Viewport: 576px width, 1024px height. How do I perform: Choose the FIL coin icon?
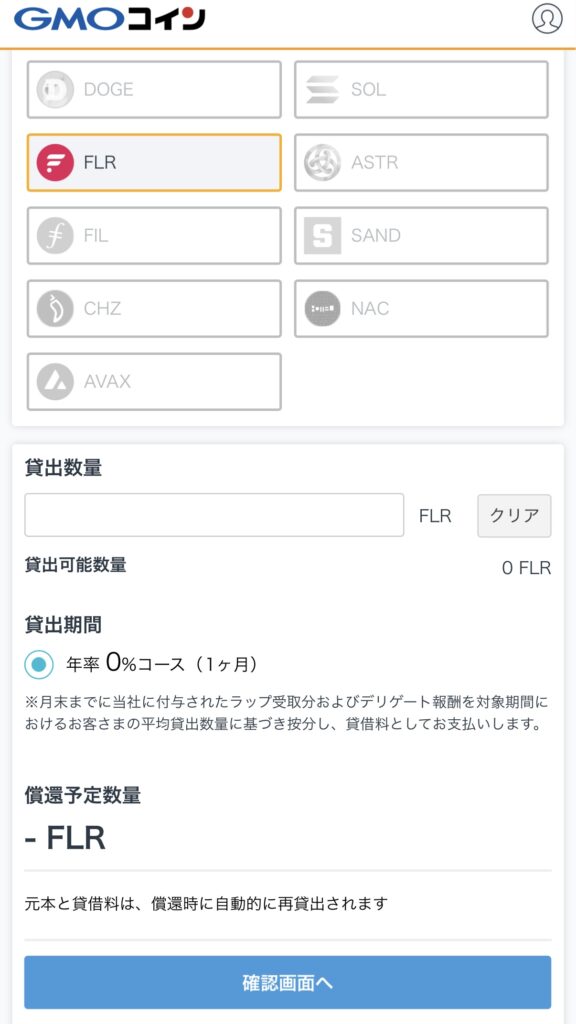[x=55, y=236]
